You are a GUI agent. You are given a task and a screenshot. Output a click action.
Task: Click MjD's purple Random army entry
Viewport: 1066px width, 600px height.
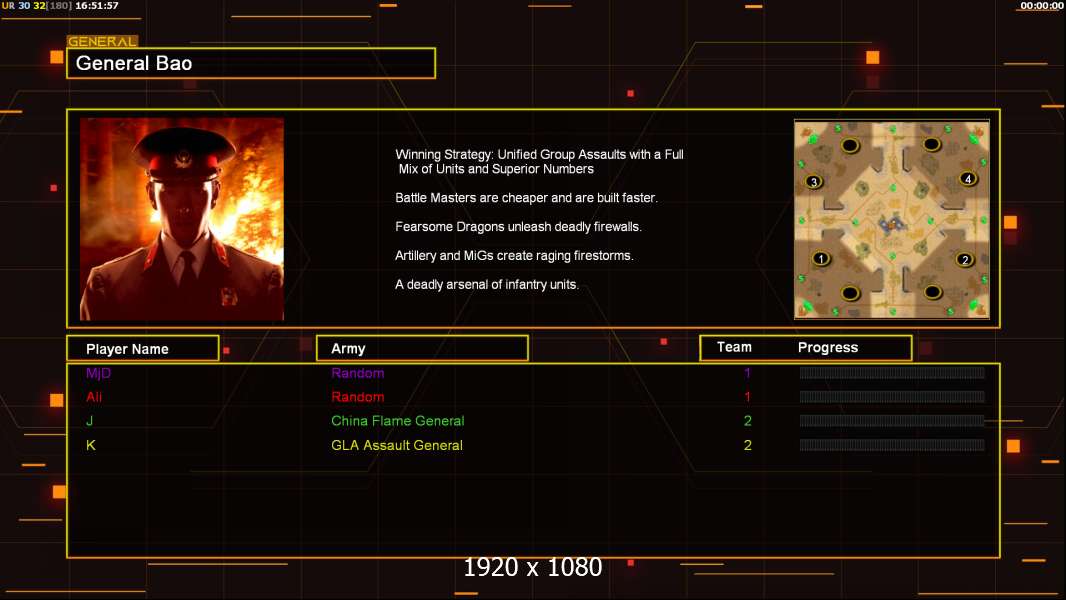point(358,373)
